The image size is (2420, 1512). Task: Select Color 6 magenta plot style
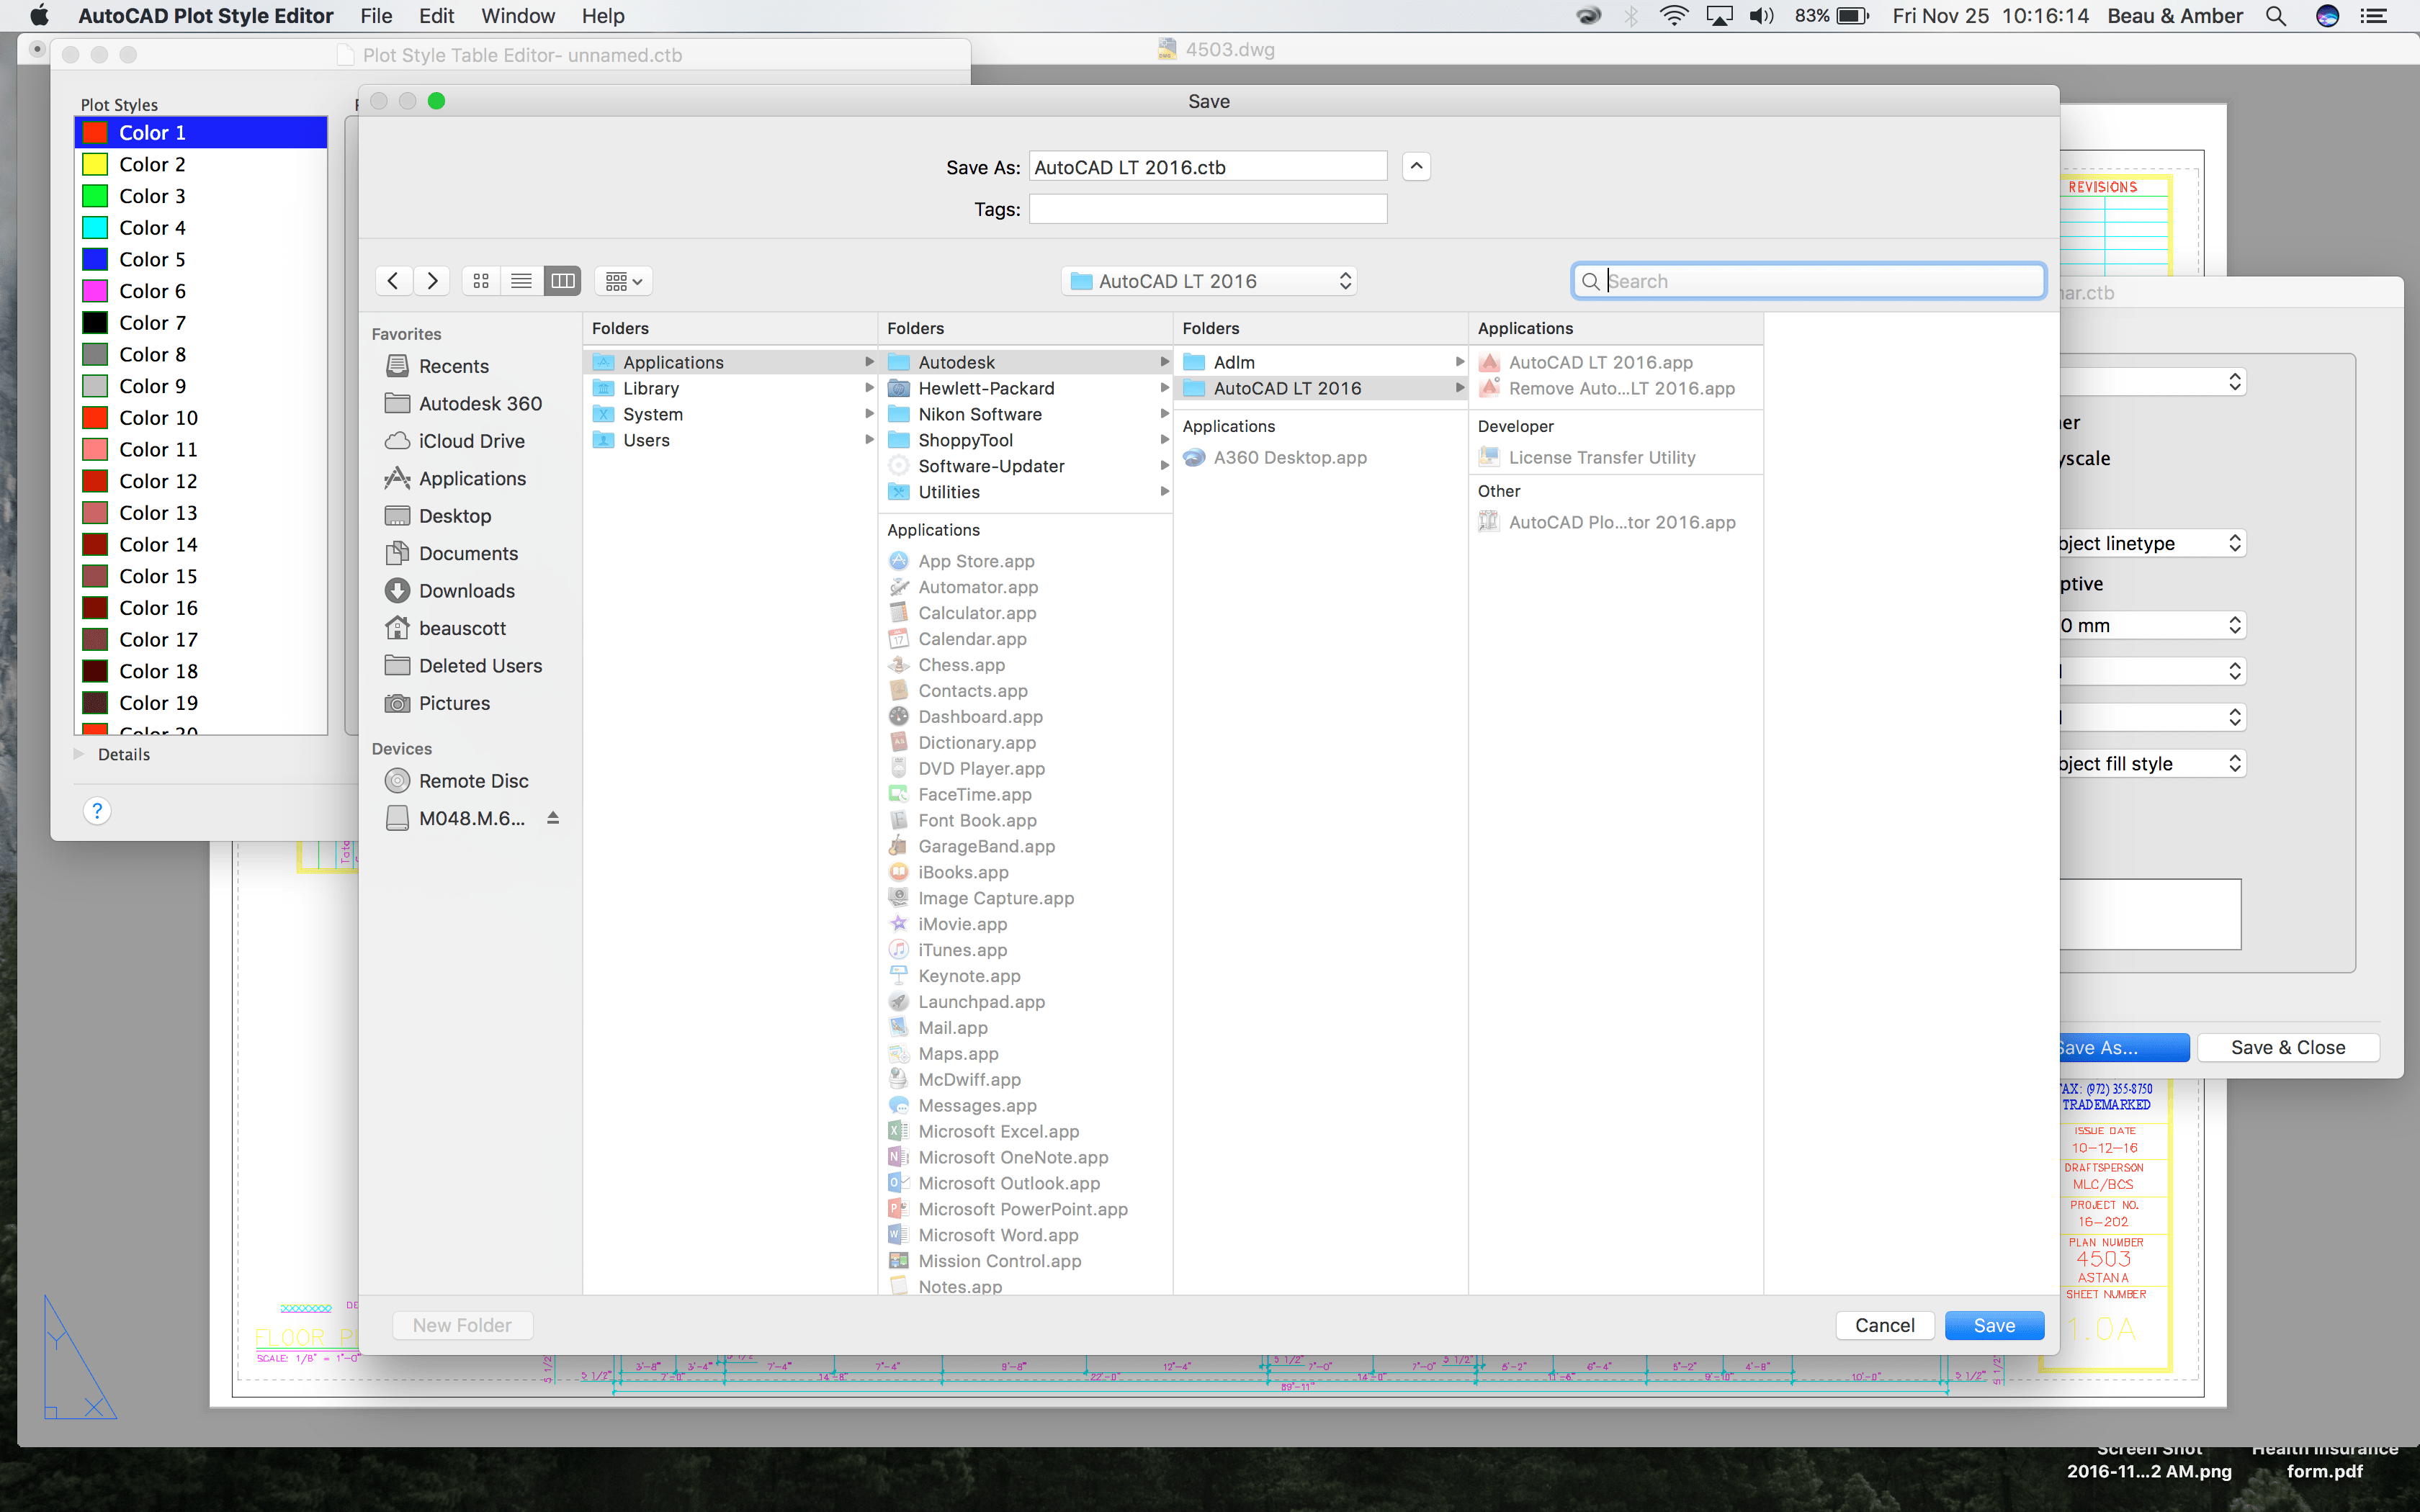point(201,291)
